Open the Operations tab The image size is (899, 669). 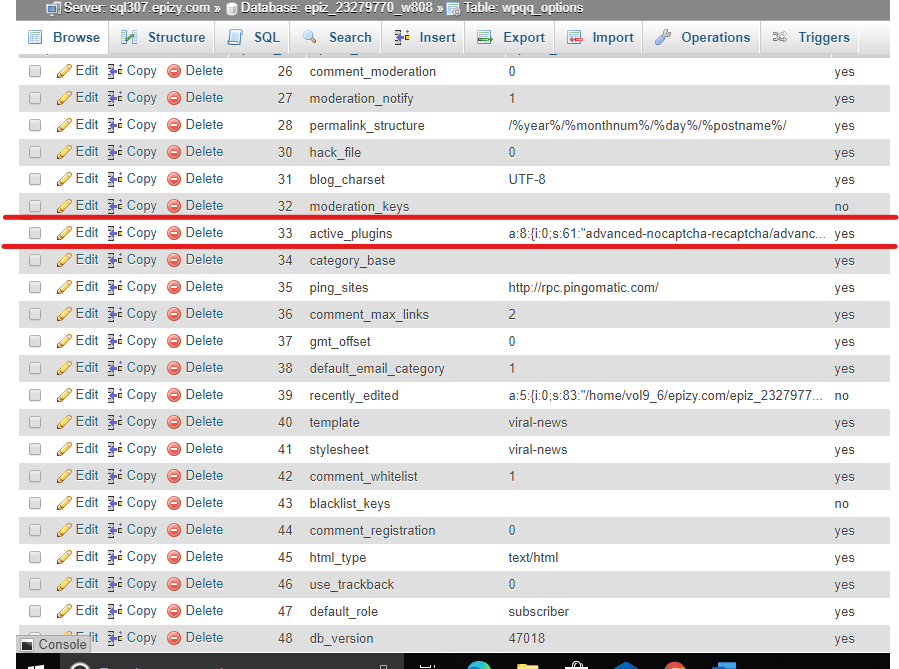pyautogui.click(x=702, y=37)
